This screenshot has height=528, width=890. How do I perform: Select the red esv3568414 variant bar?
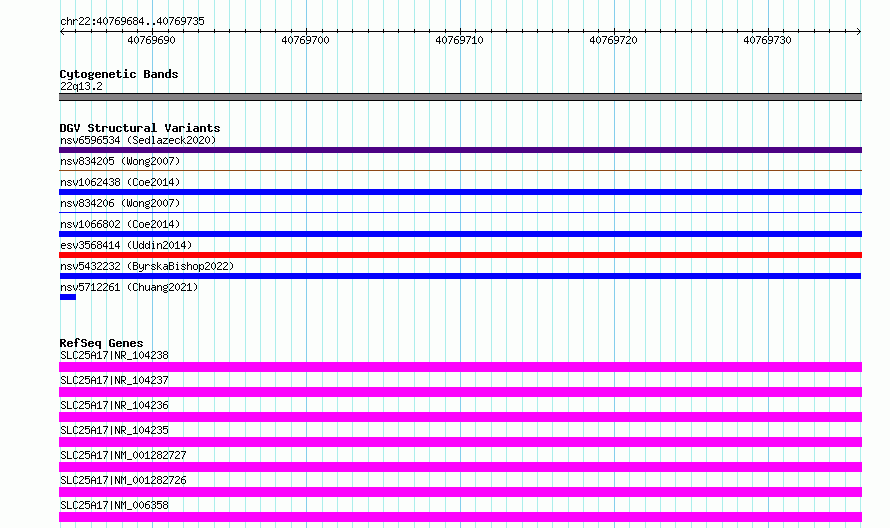[x=460, y=255]
